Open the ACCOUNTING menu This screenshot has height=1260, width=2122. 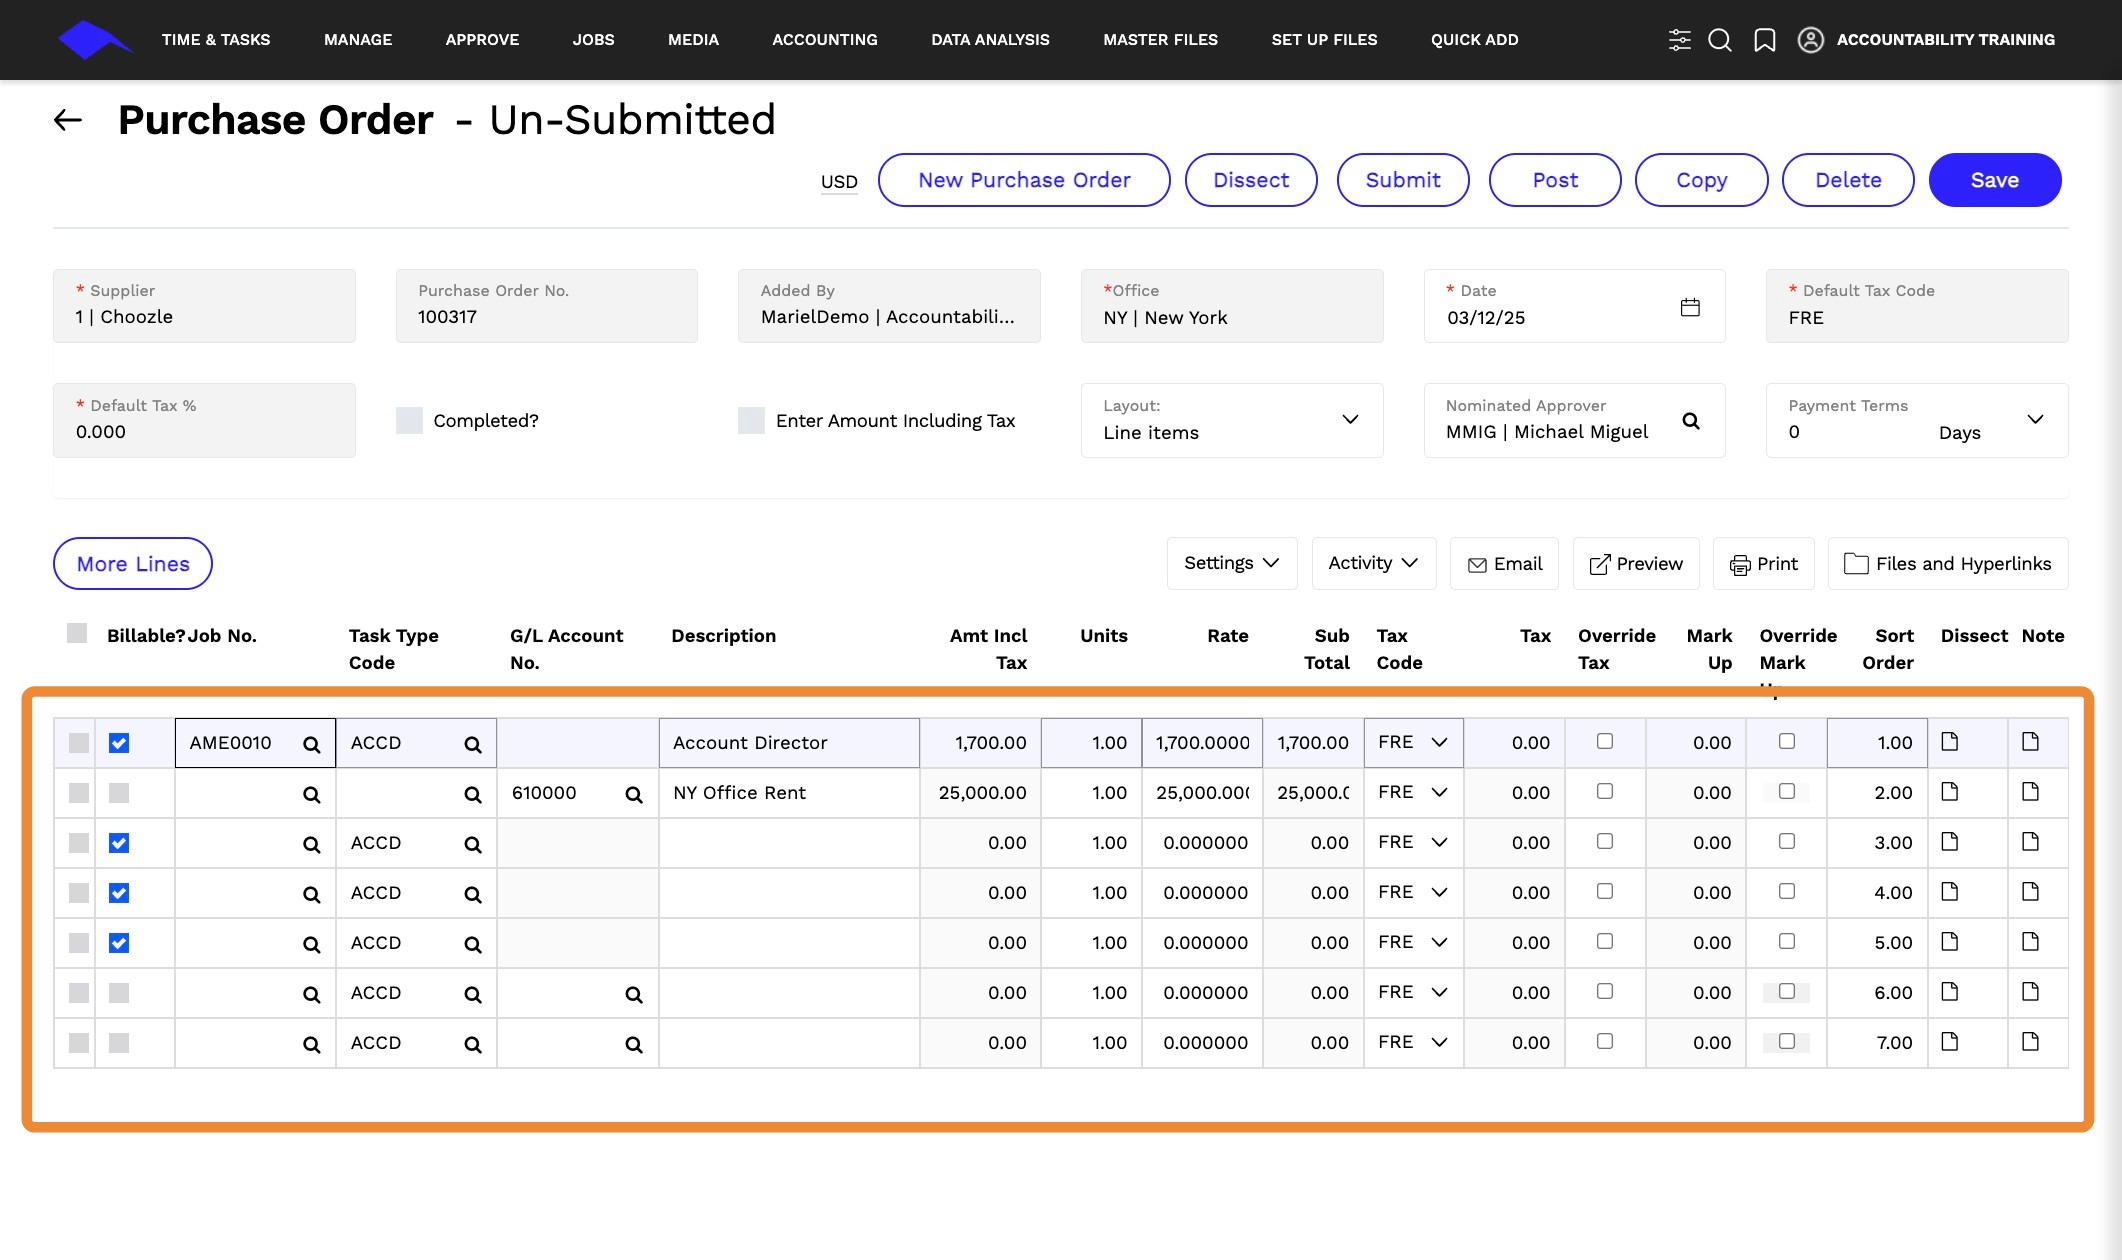(x=825, y=40)
